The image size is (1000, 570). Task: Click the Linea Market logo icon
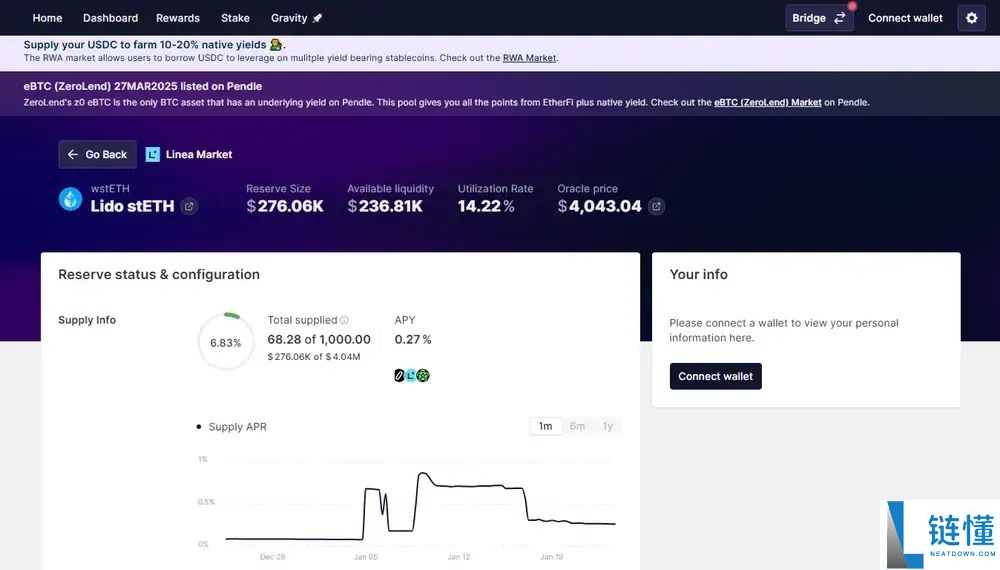coord(153,155)
